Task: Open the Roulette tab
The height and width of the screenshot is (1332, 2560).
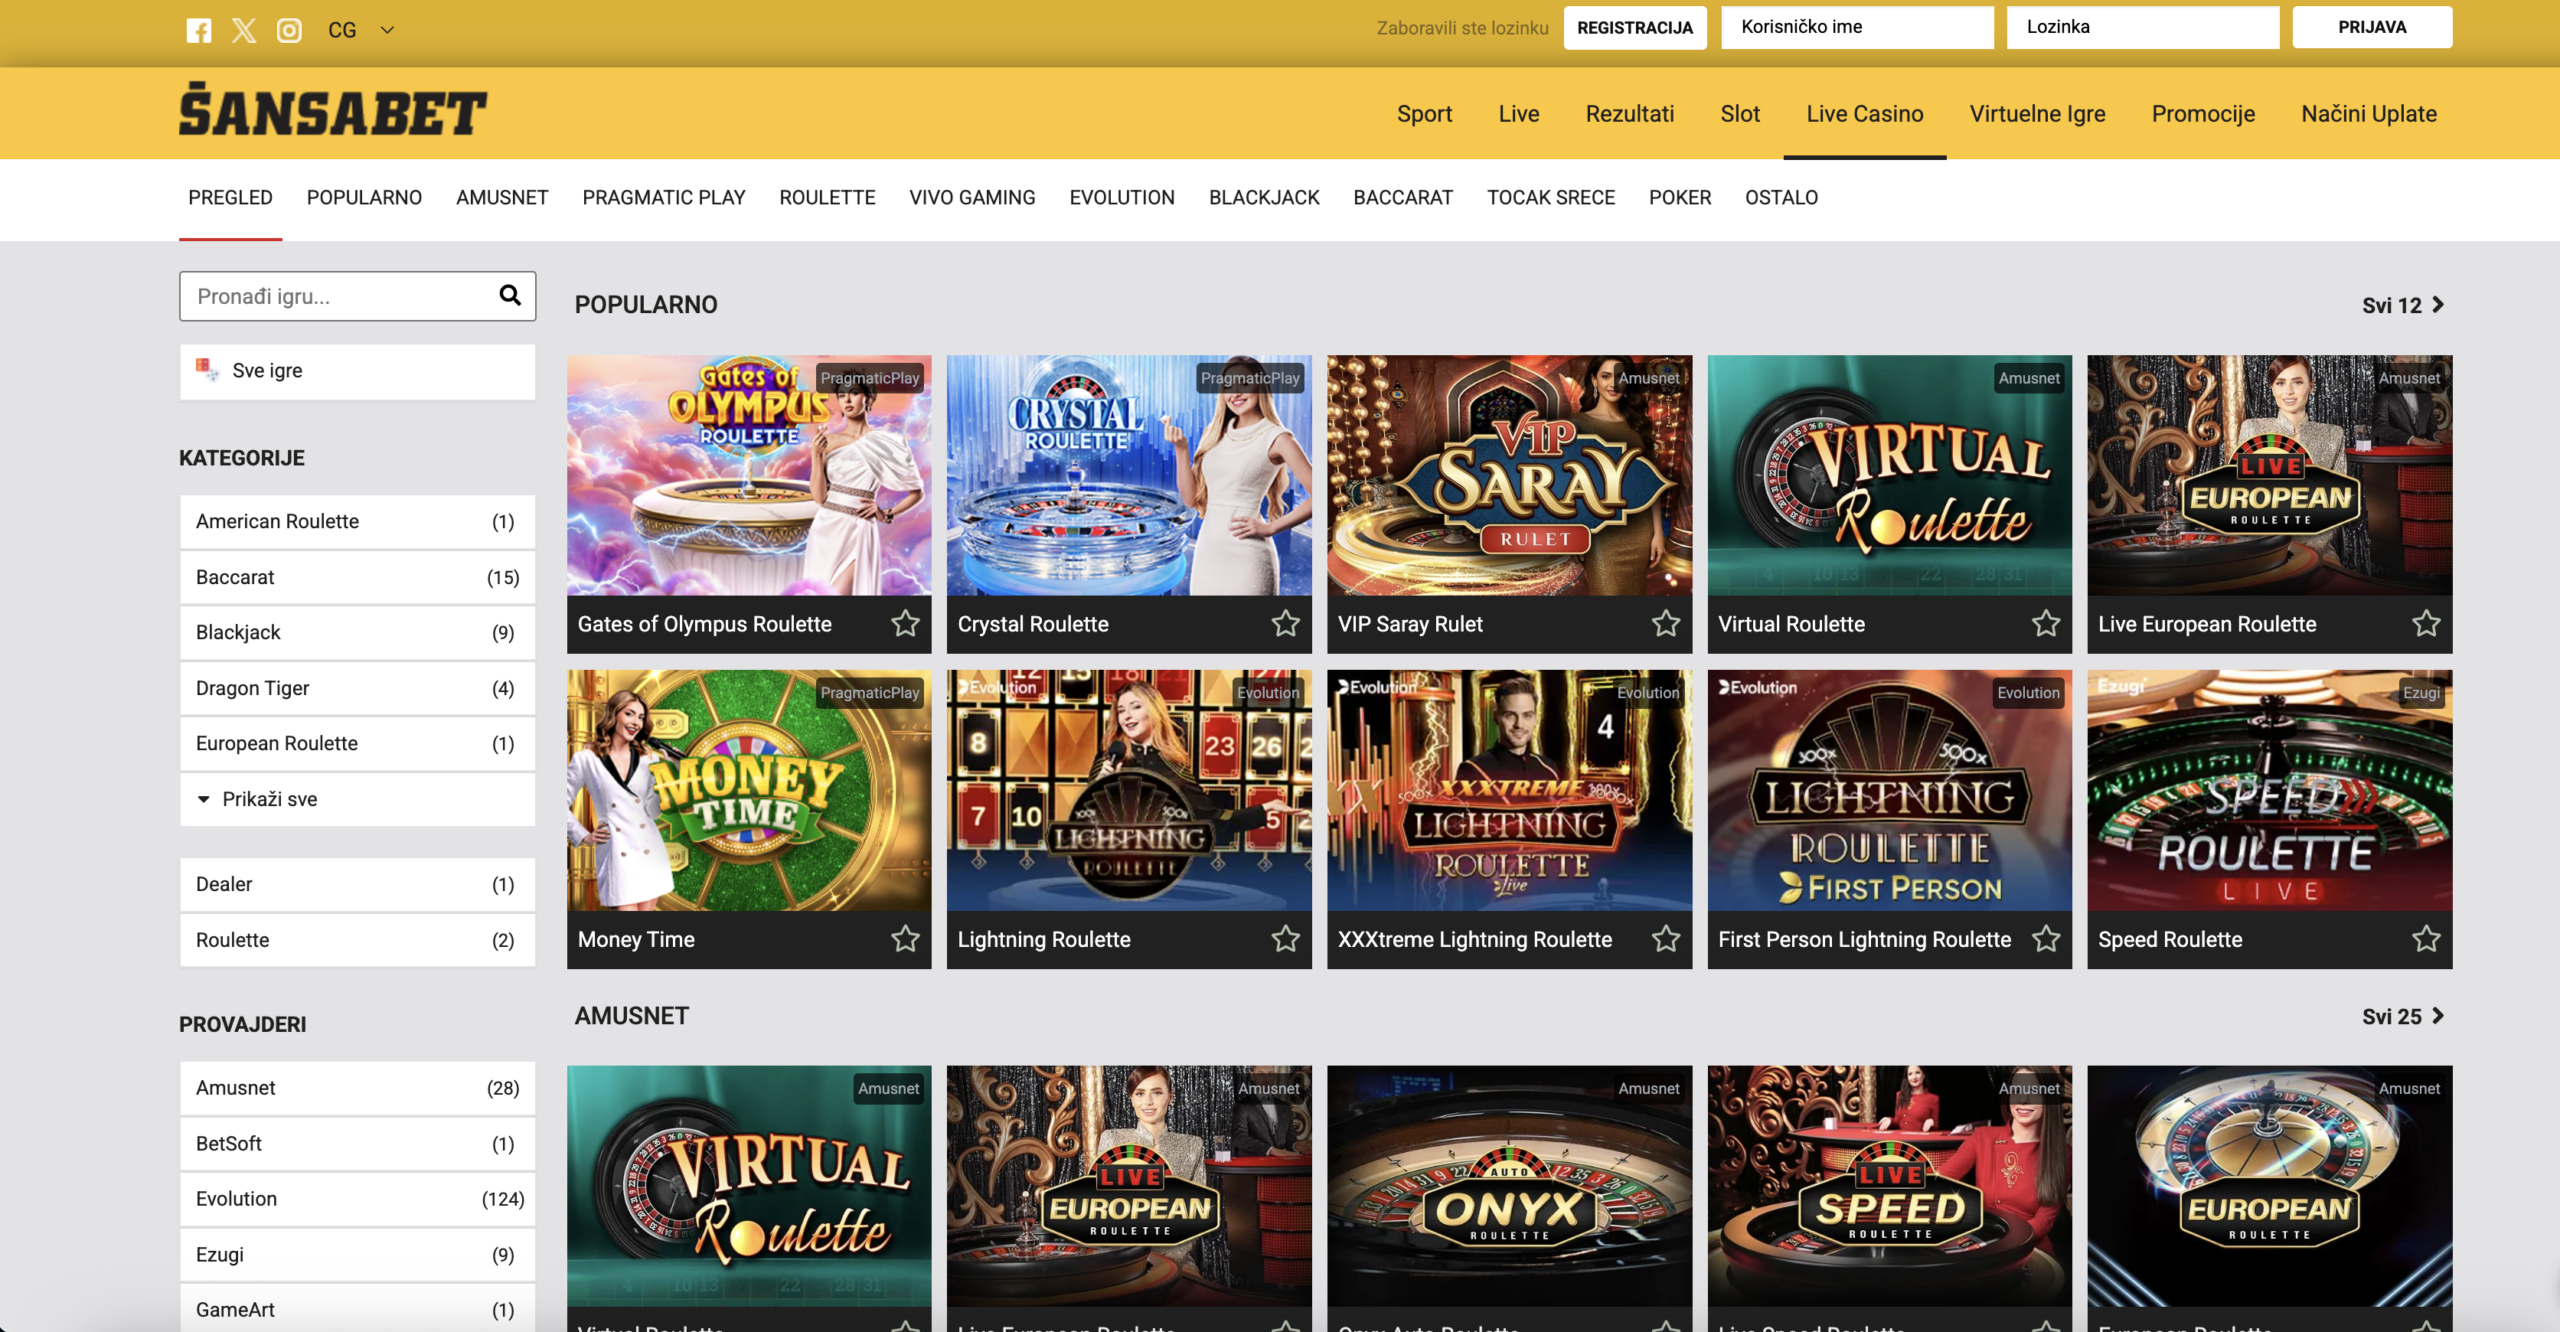Action: (827, 198)
